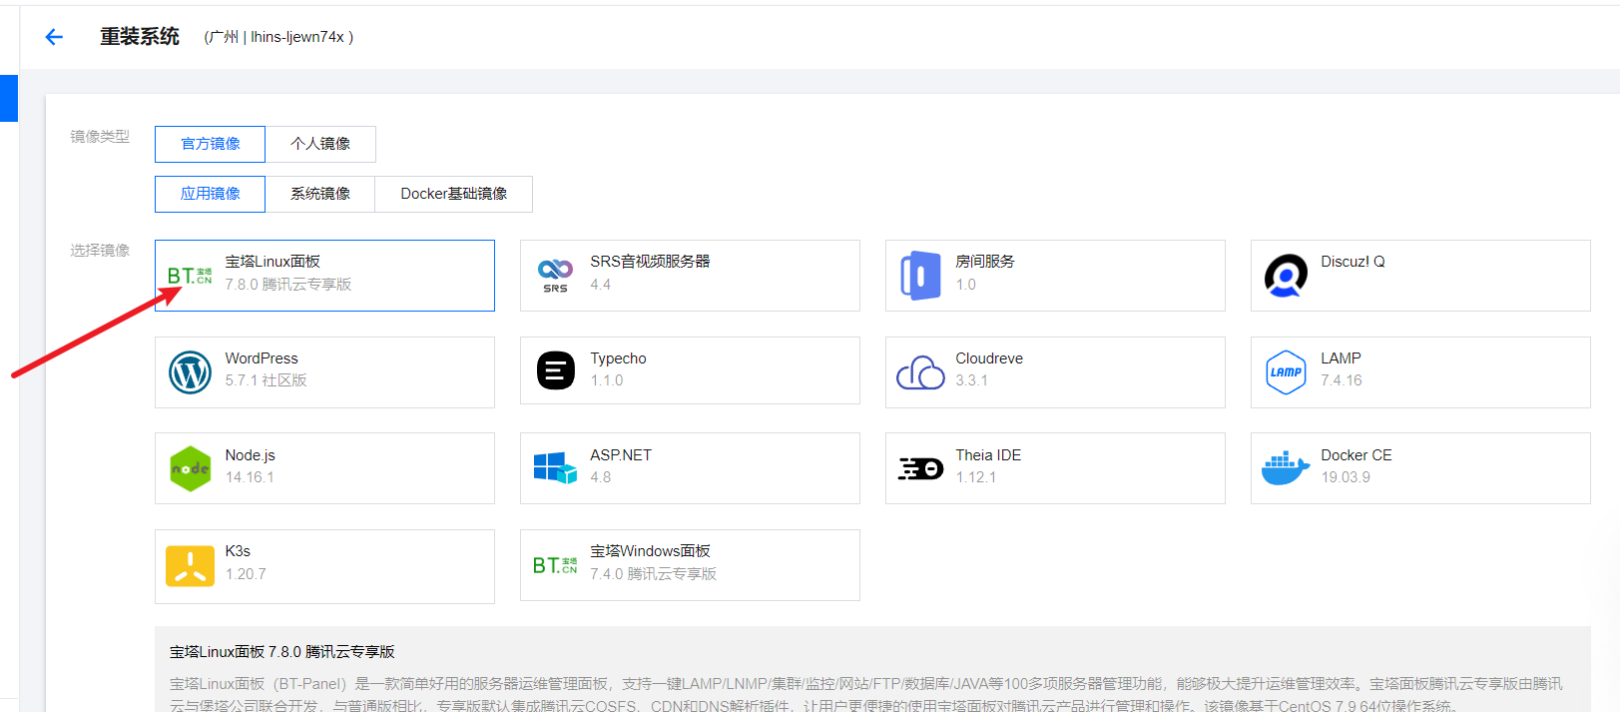Click the ASP.NET Windows logo icon
Viewport: 1620px width, 712px height.
555,468
